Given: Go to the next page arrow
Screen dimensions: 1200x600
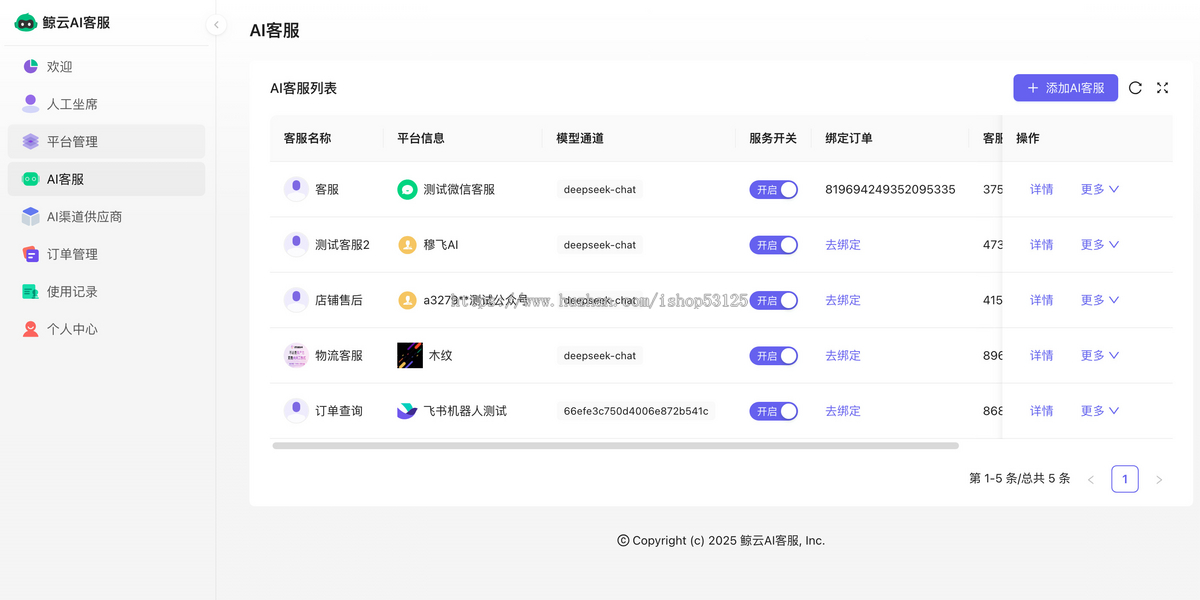Looking at the screenshot, I should [1159, 480].
